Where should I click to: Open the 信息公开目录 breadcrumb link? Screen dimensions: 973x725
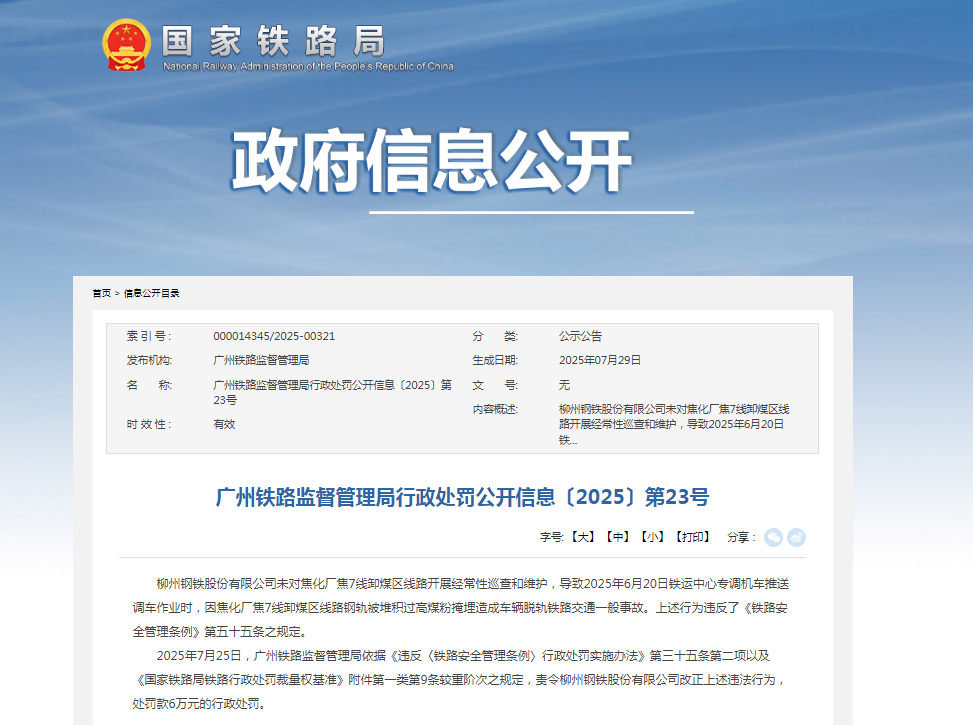pyautogui.click(x=151, y=293)
